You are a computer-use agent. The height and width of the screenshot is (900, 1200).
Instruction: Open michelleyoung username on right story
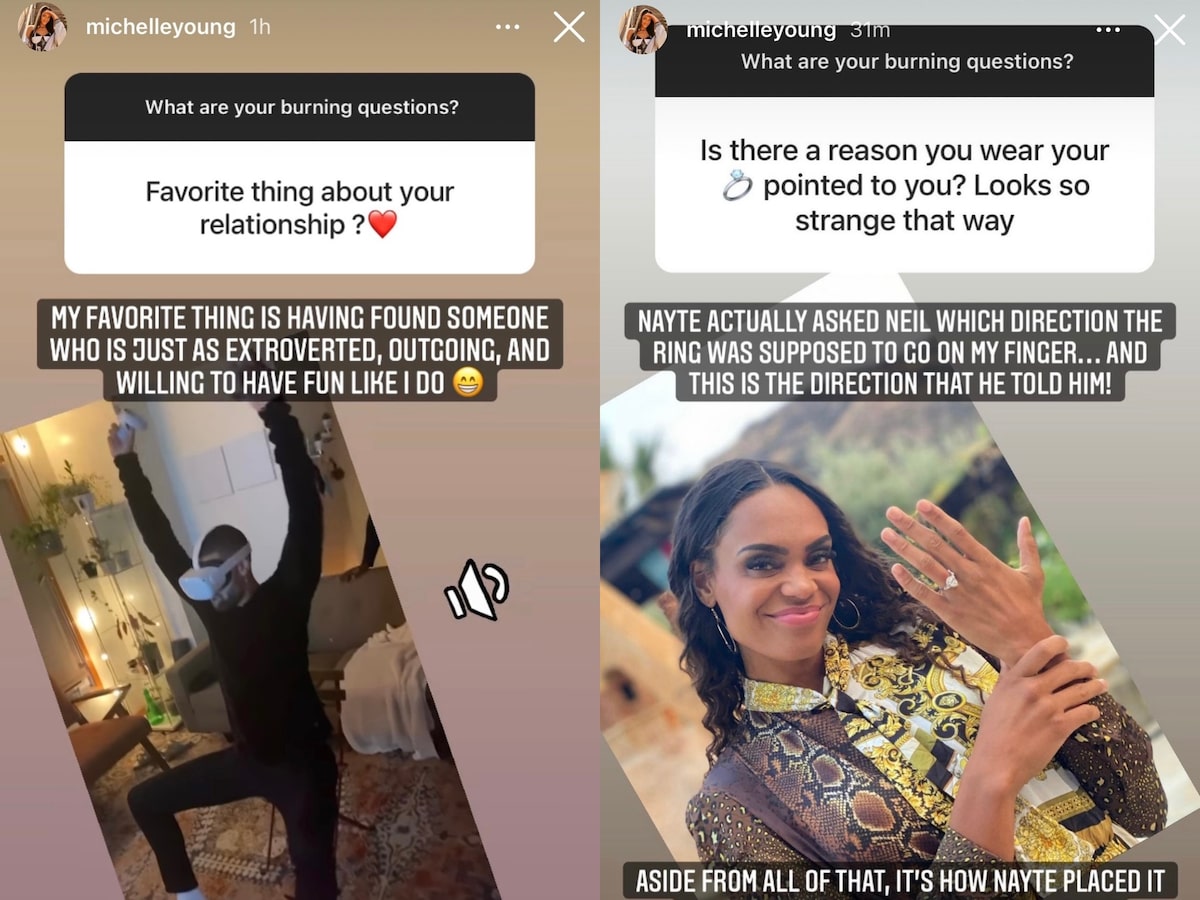pos(761,30)
